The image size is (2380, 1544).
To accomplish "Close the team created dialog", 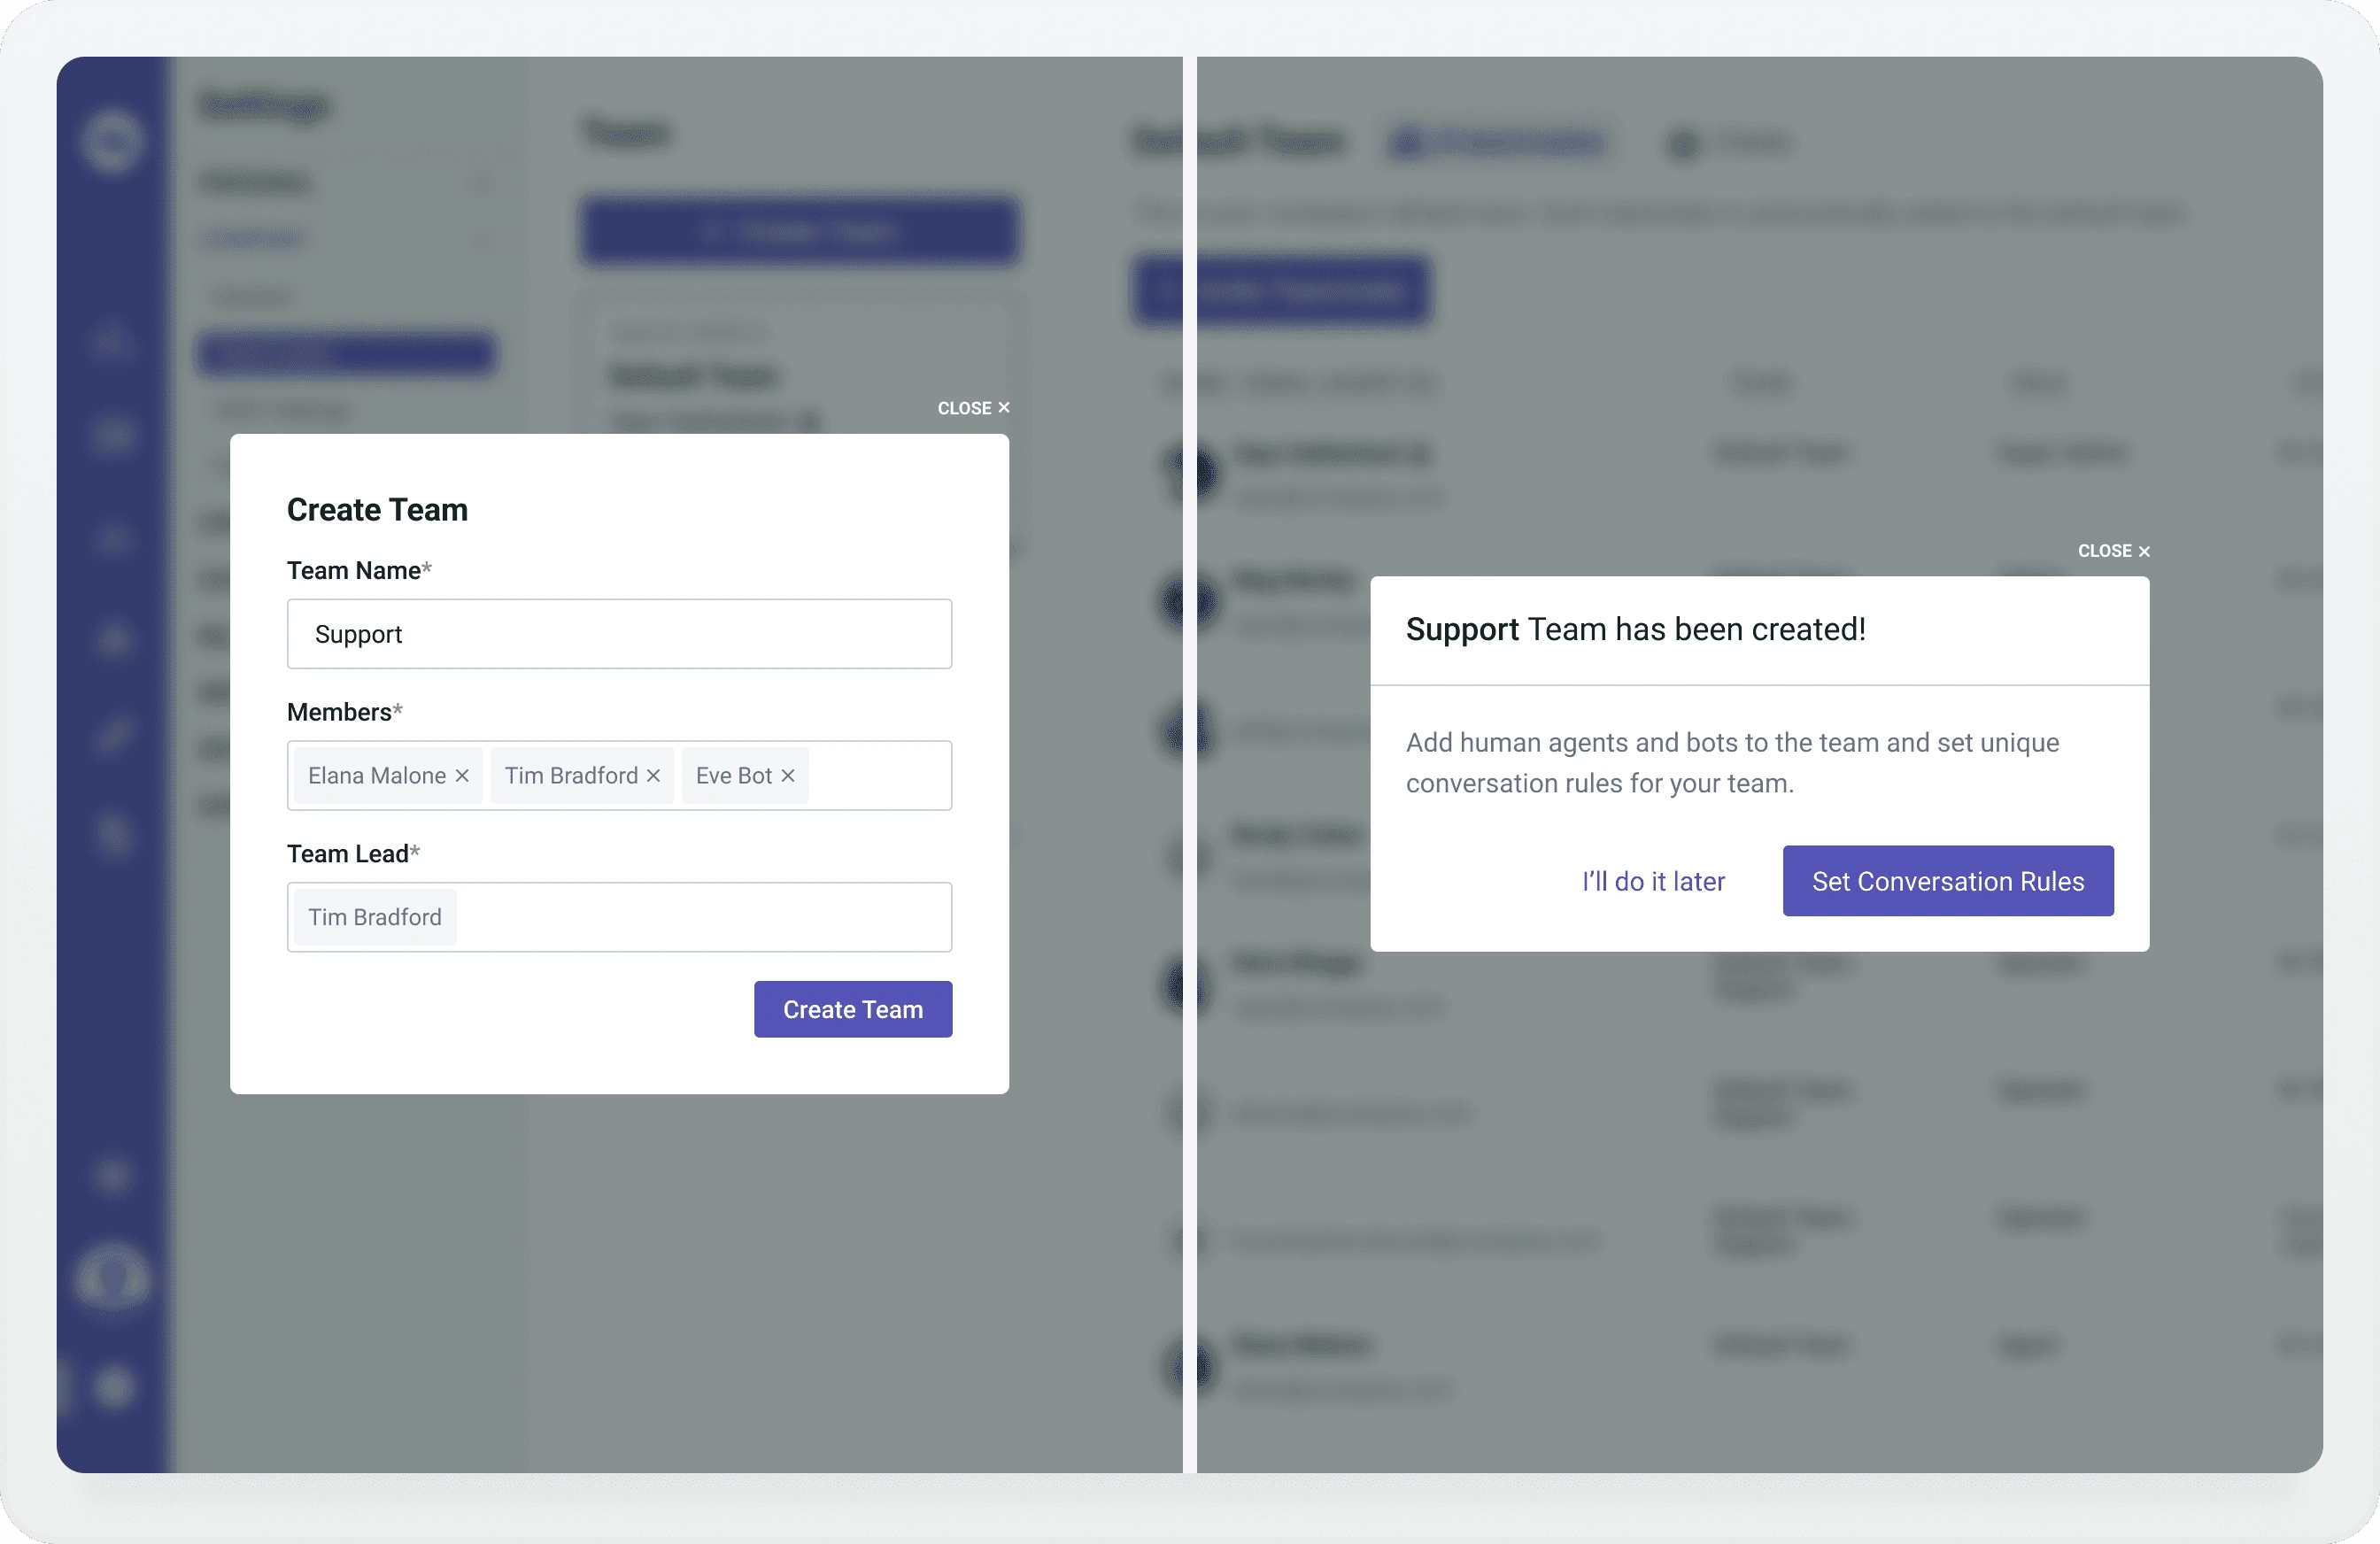I will 2113,551.
